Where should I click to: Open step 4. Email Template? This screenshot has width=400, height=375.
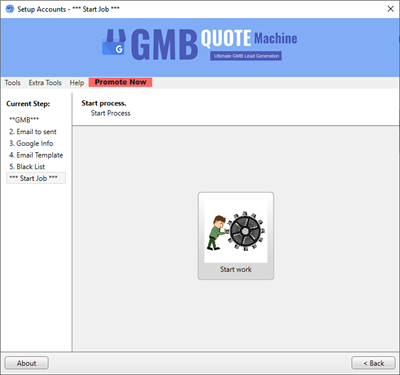pyautogui.click(x=36, y=155)
